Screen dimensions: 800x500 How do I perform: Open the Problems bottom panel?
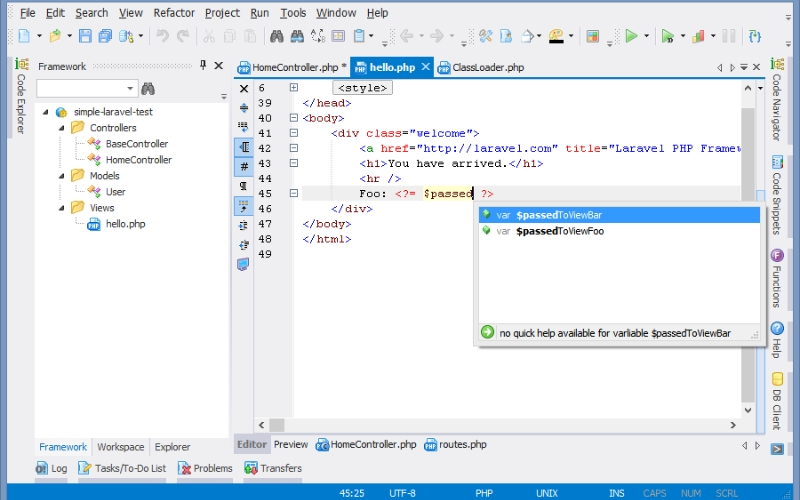pos(206,468)
